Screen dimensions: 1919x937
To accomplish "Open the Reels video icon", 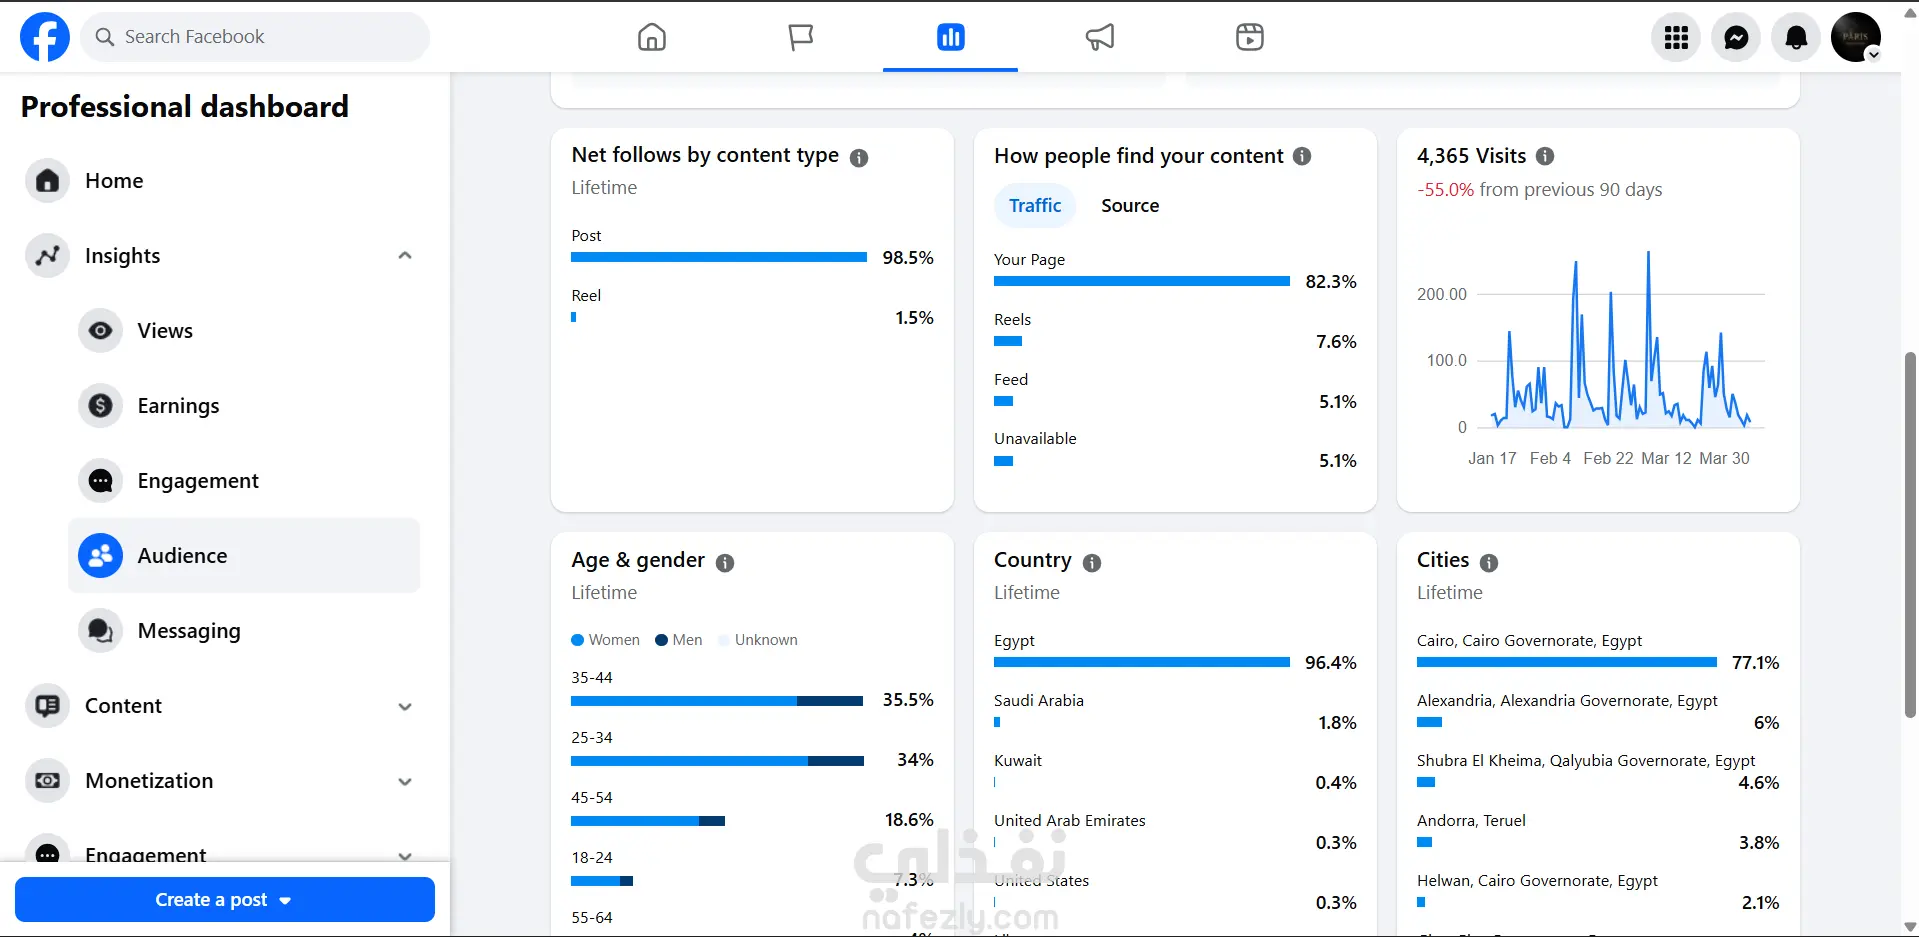I will click(x=1250, y=37).
